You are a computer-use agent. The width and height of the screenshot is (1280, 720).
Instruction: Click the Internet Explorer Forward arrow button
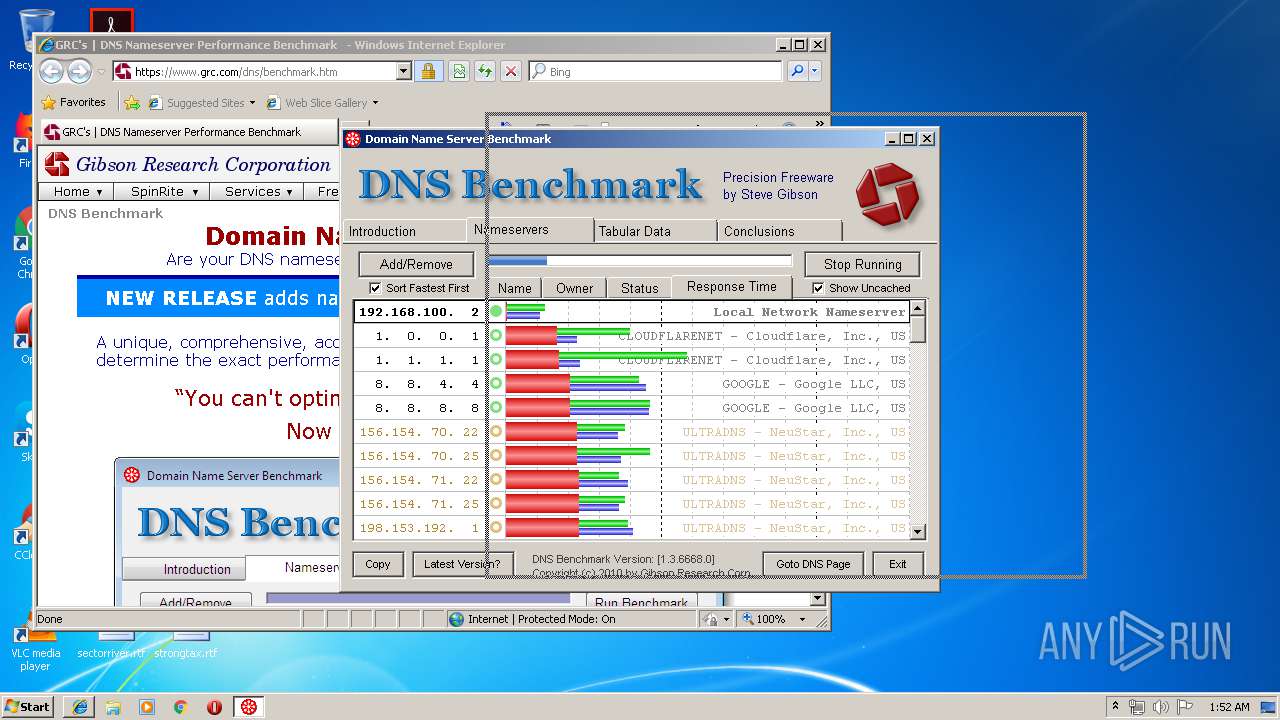tap(80, 71)
